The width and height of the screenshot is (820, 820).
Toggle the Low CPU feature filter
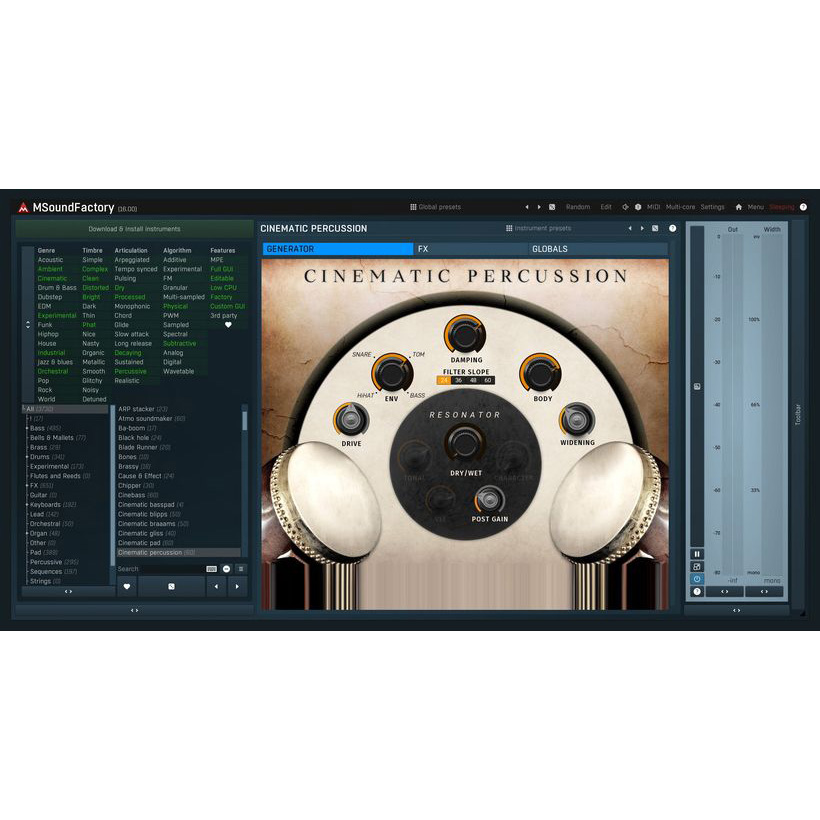[x=223, y=288]
